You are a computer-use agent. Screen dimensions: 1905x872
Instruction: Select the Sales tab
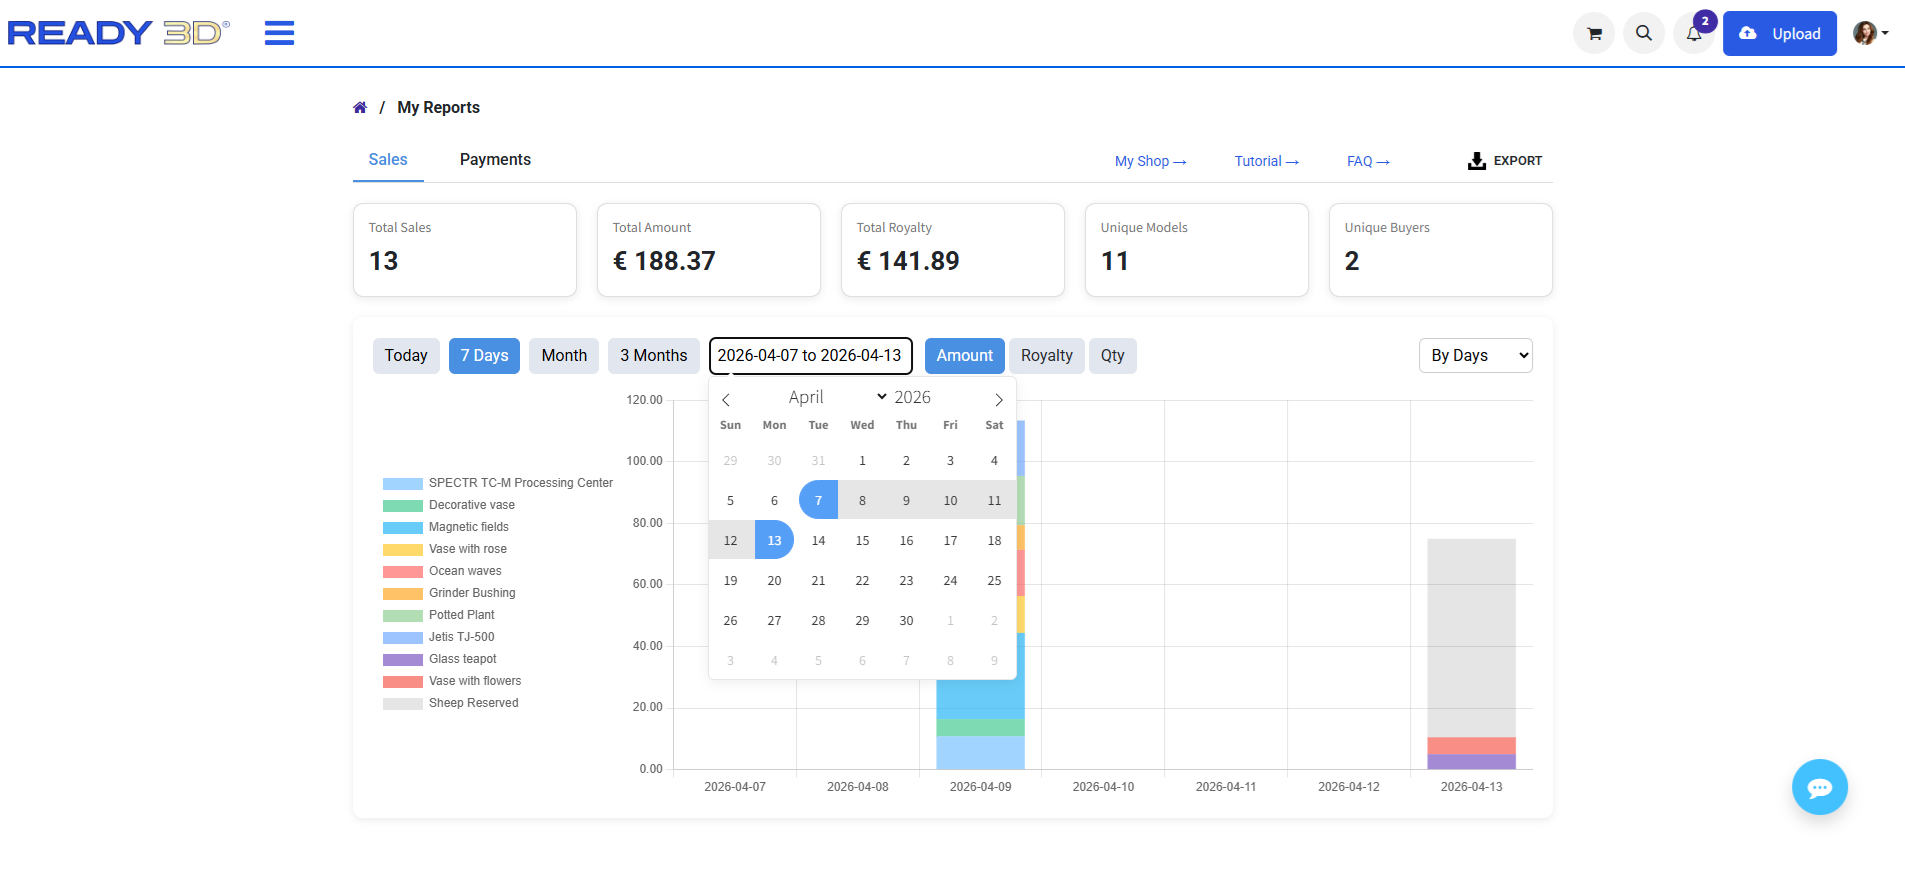388,160
